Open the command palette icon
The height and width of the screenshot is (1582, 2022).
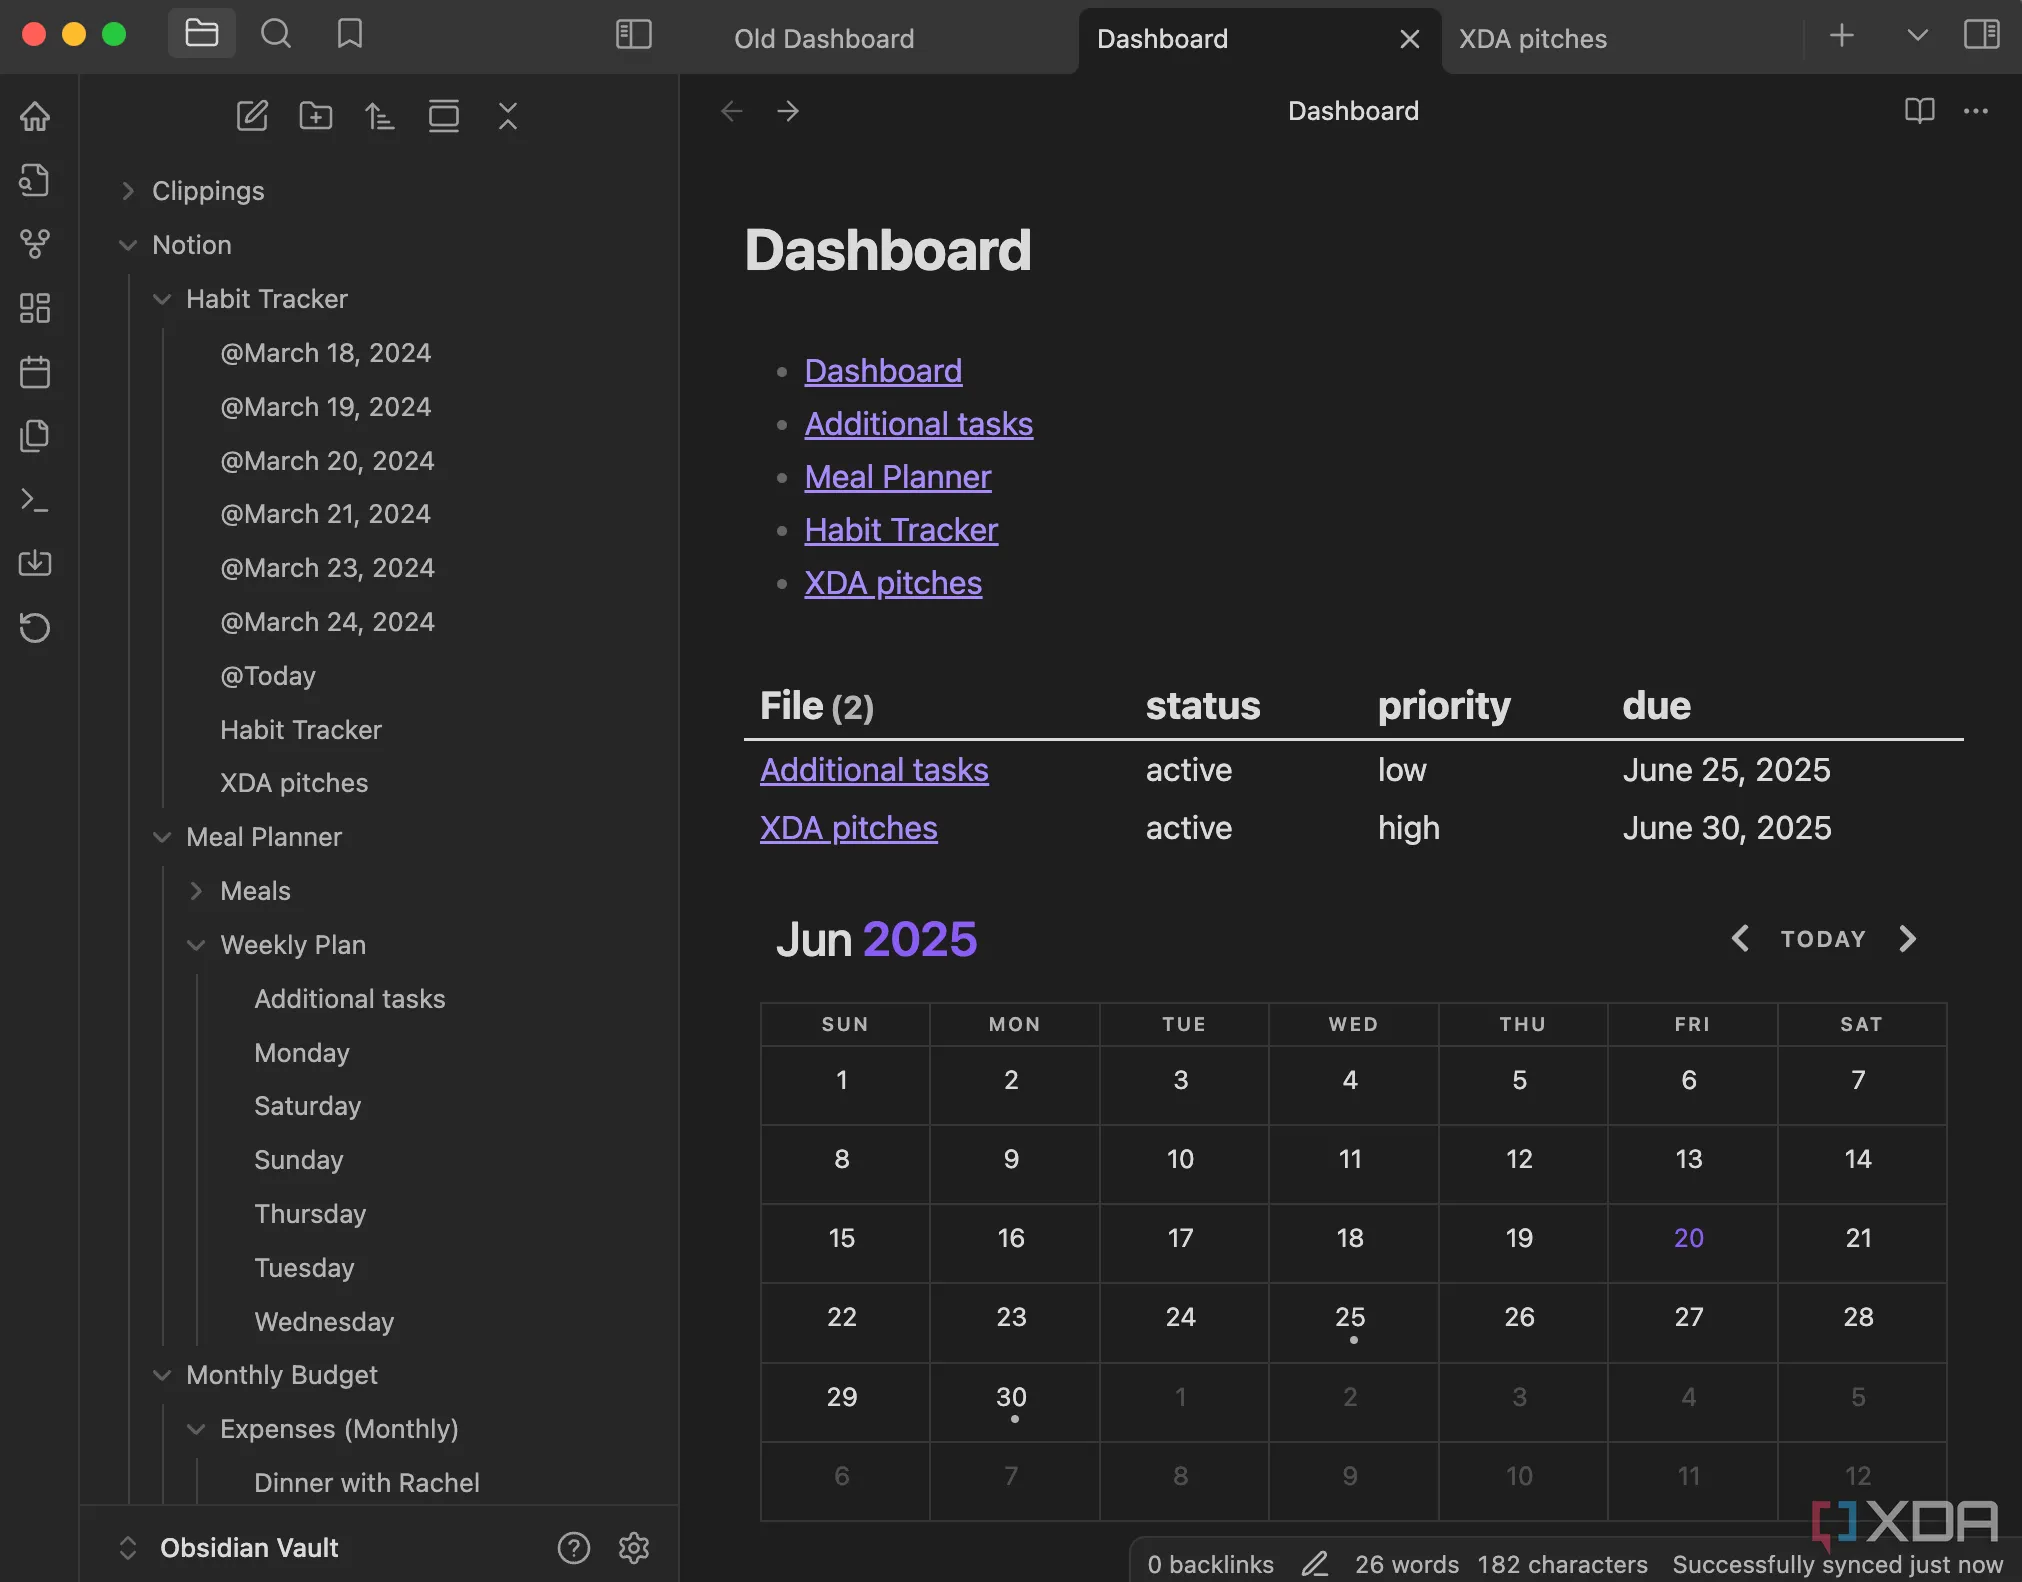[x=35, y=500]
